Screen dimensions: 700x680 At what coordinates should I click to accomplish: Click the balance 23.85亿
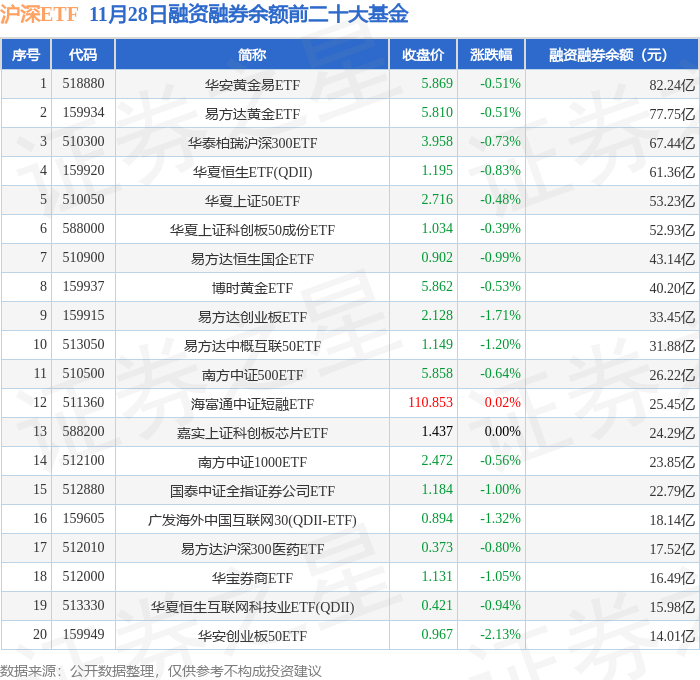(x=672, y=462)
